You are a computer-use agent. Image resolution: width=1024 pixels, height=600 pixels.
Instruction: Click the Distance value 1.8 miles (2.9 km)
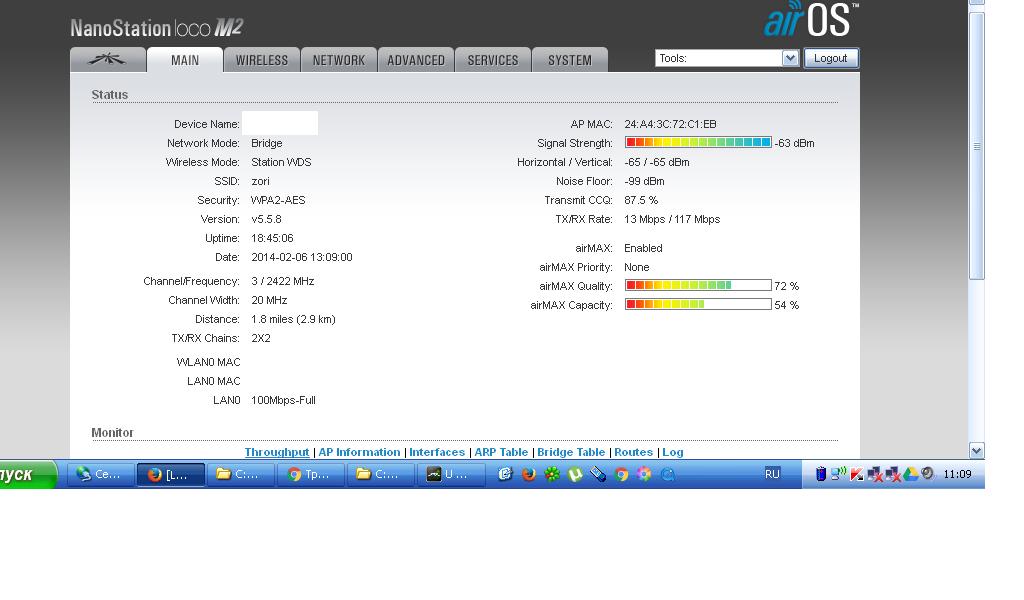click(x=293, y=319)
